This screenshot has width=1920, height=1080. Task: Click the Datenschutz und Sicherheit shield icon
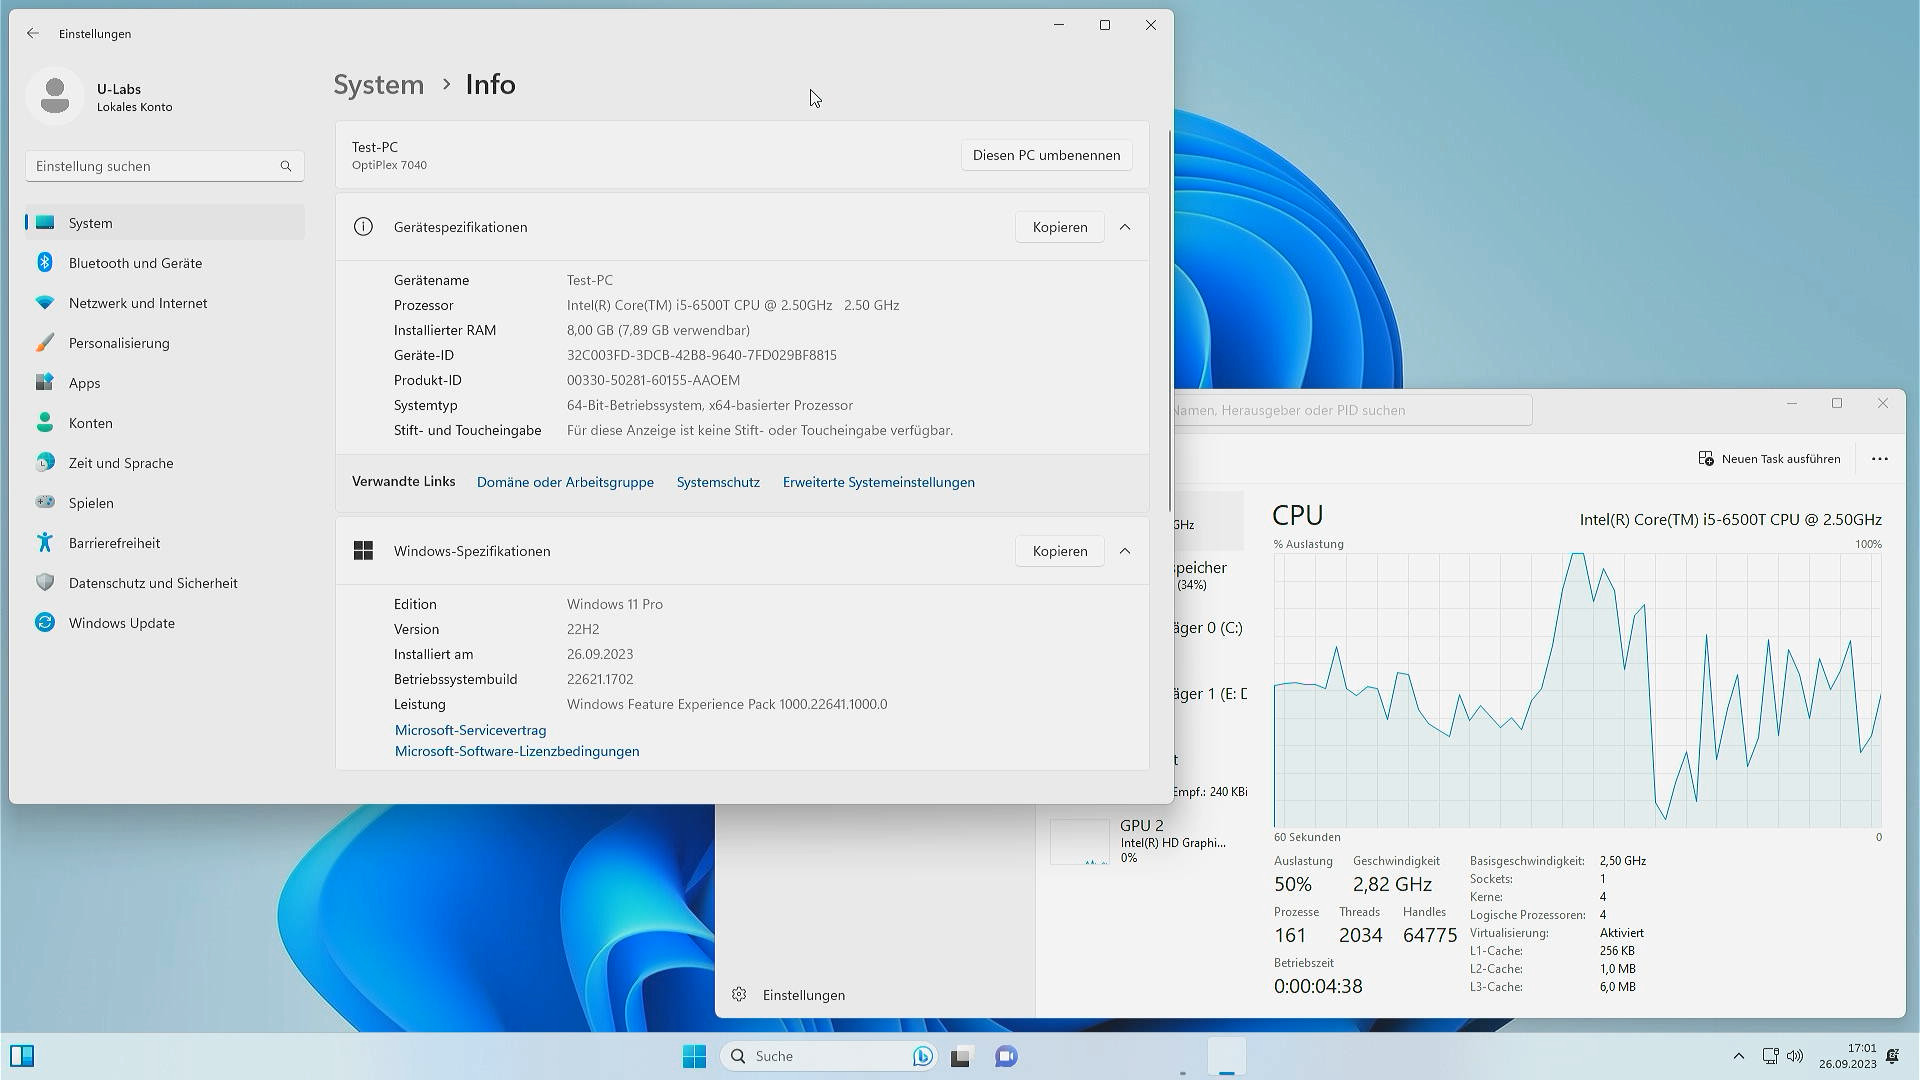point(45,582)
